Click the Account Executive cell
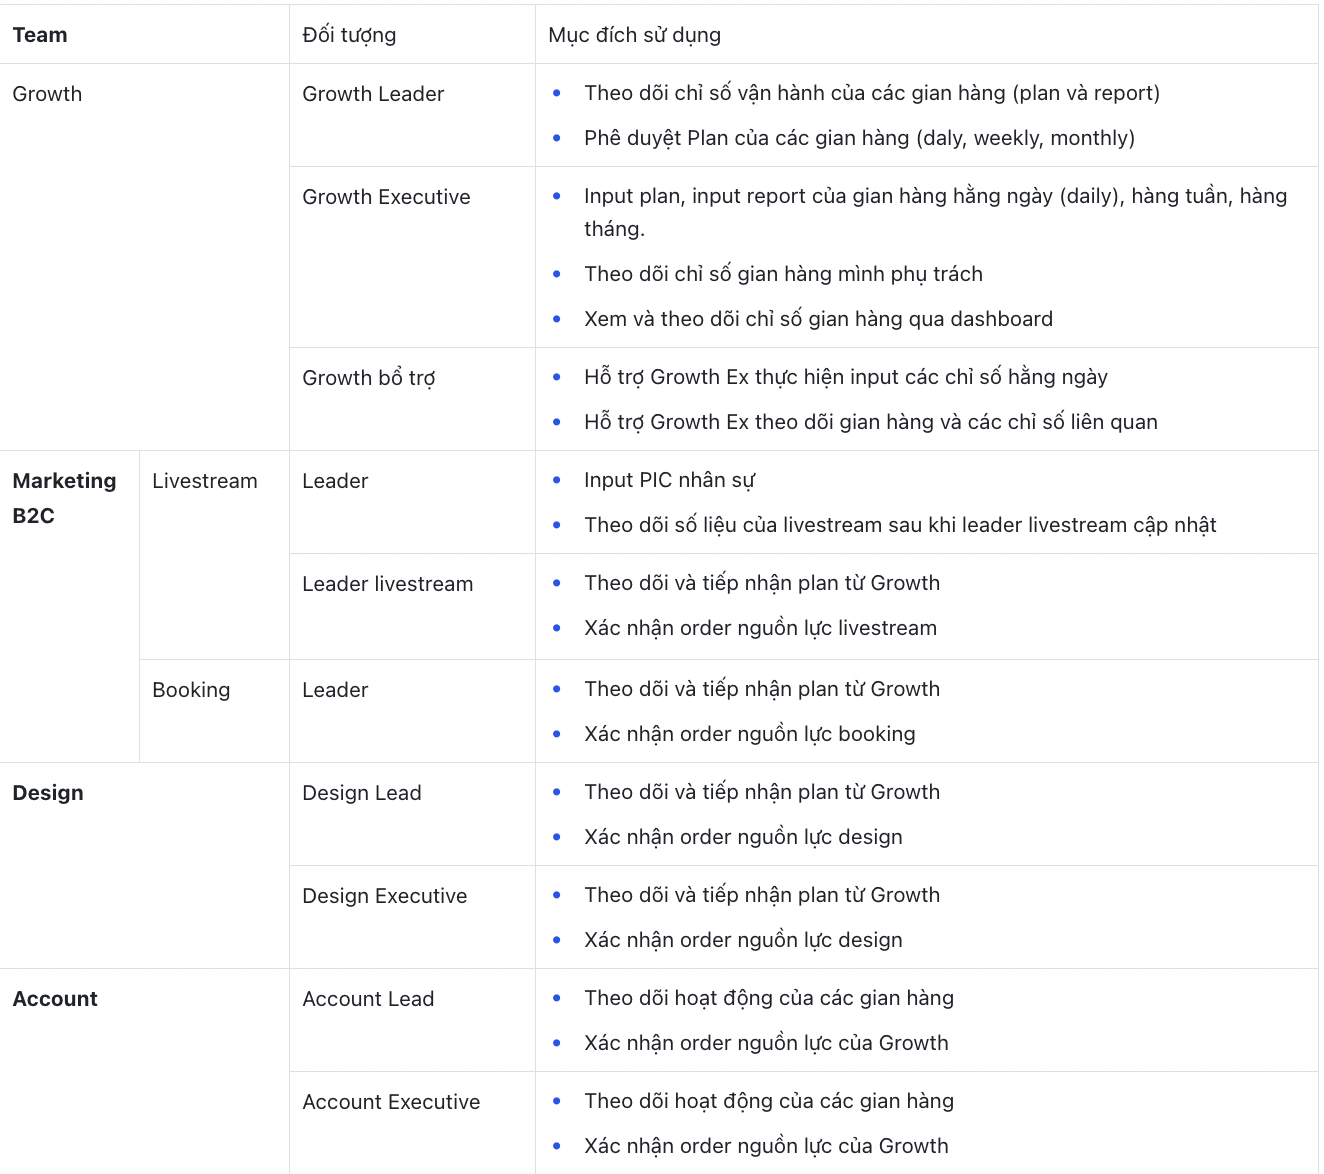 391,1102
